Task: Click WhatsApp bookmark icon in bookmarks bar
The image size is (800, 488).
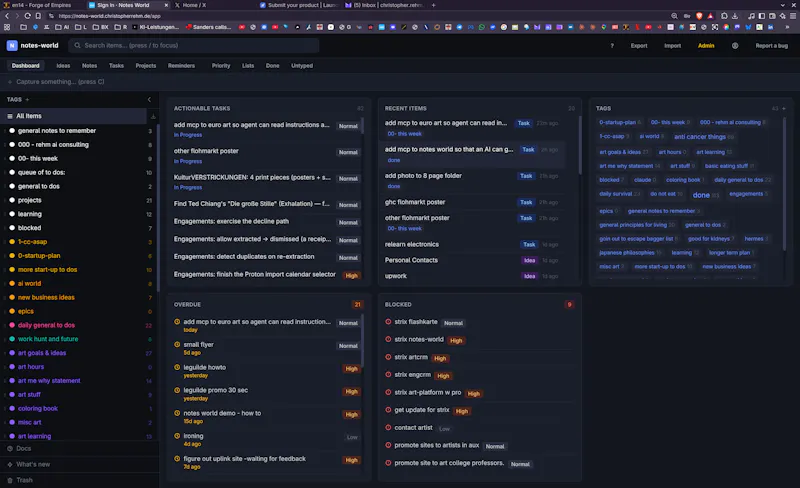Action: 482,27
